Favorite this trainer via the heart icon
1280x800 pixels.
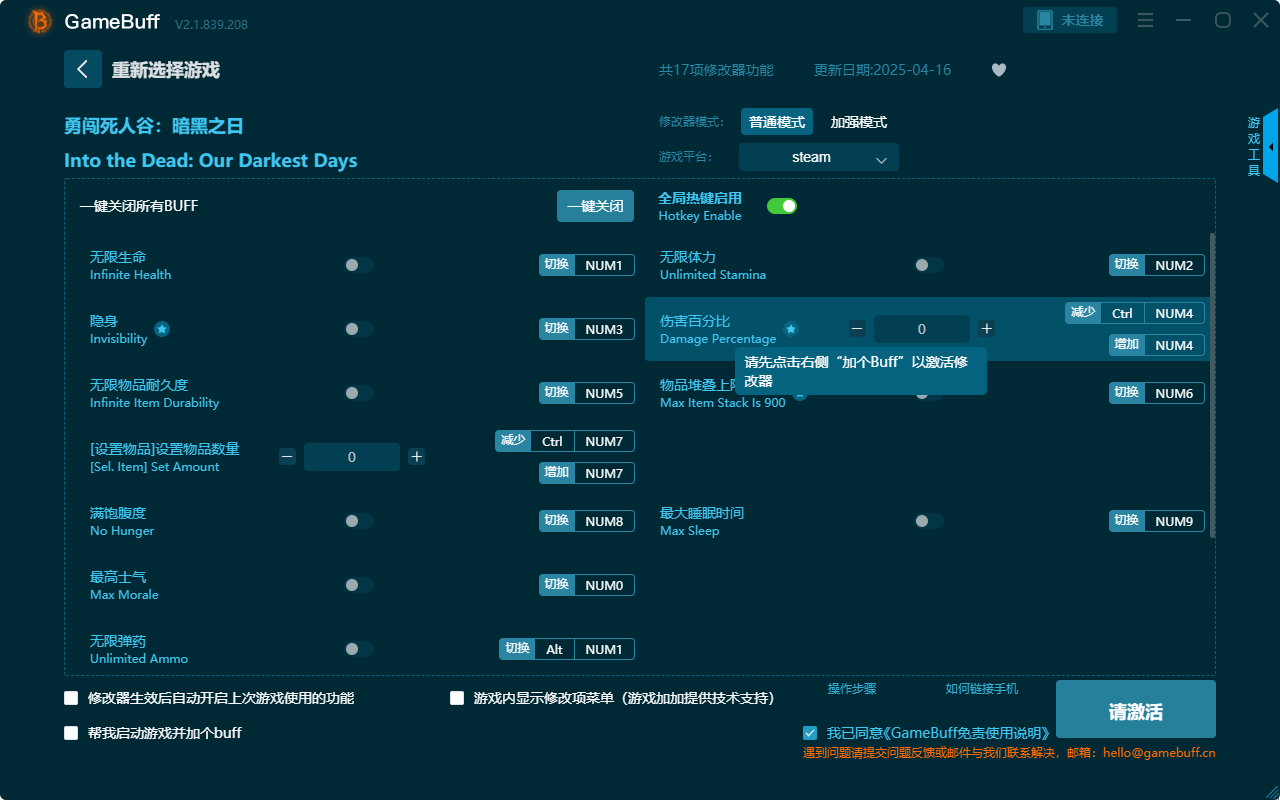[x=998, y=70]
